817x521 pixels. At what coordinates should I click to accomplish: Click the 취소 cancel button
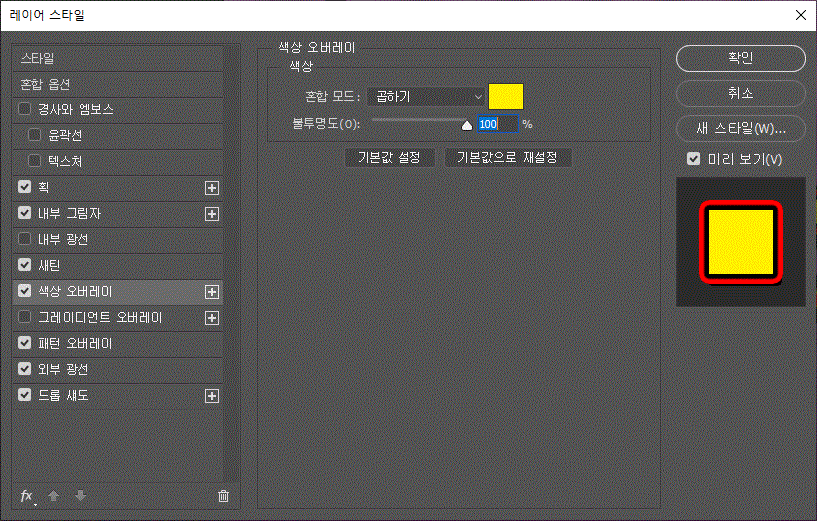(x=740, y=94)
